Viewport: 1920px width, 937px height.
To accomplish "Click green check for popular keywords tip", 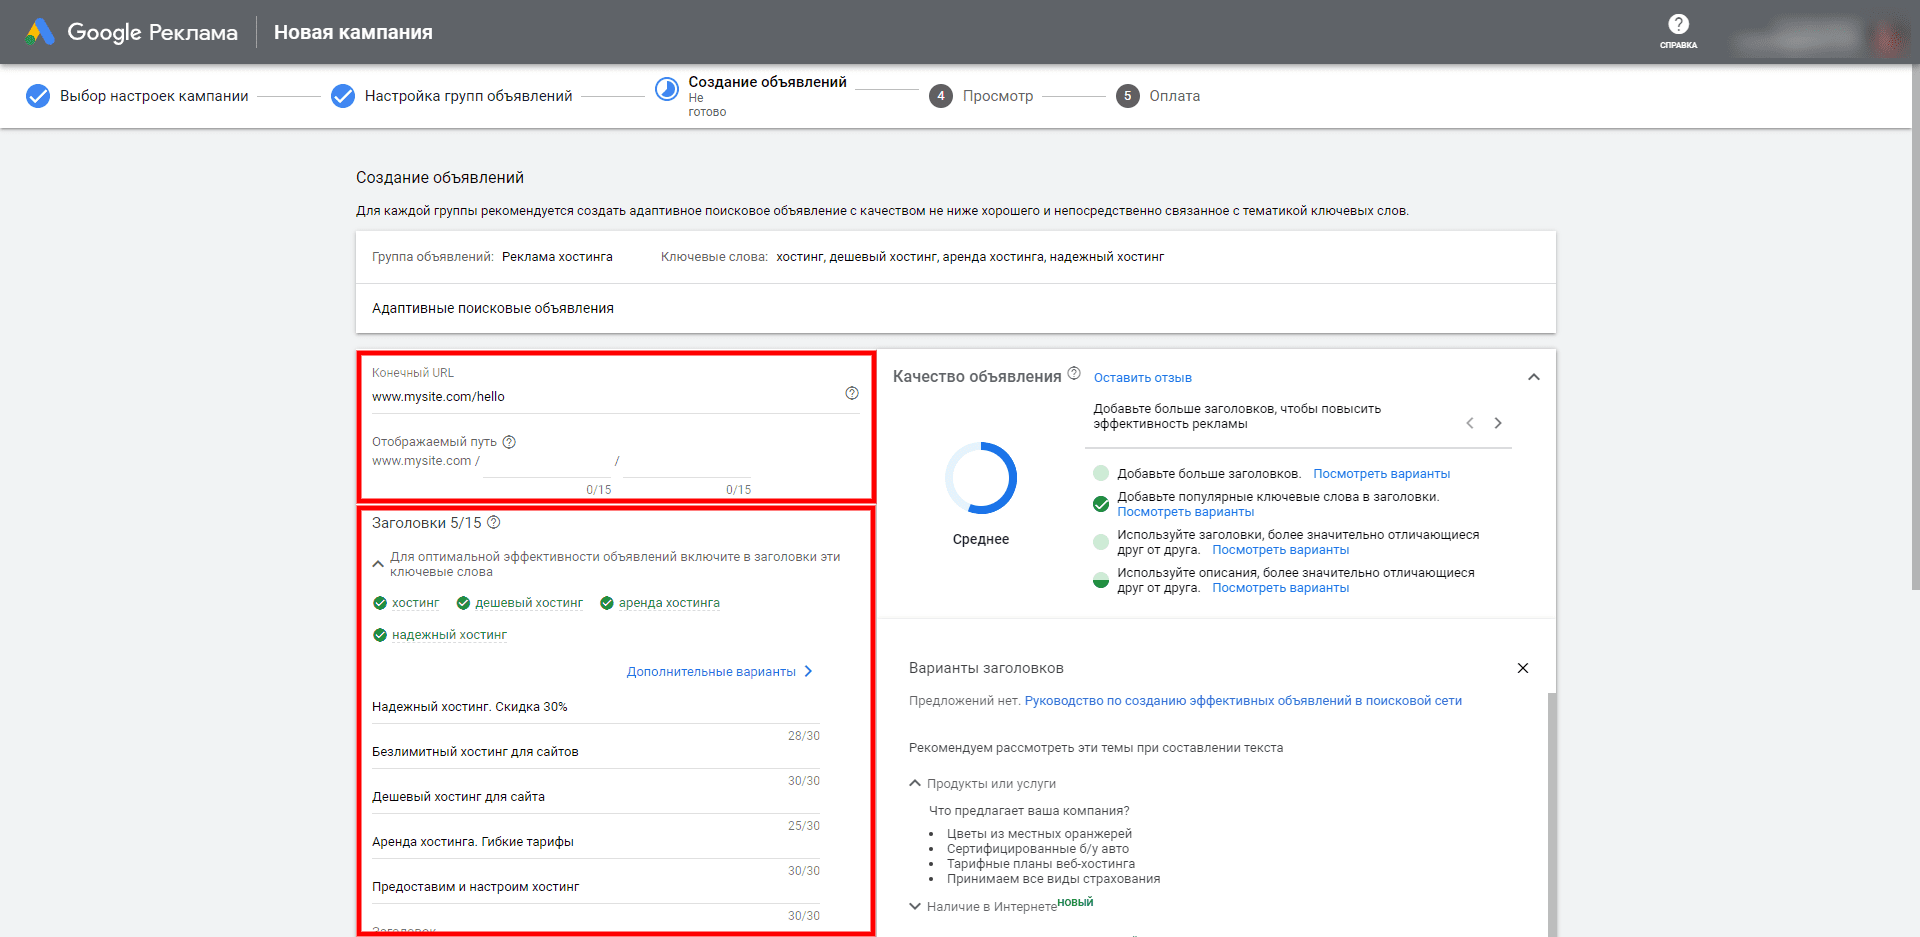I will click(x=1101, y=504).
